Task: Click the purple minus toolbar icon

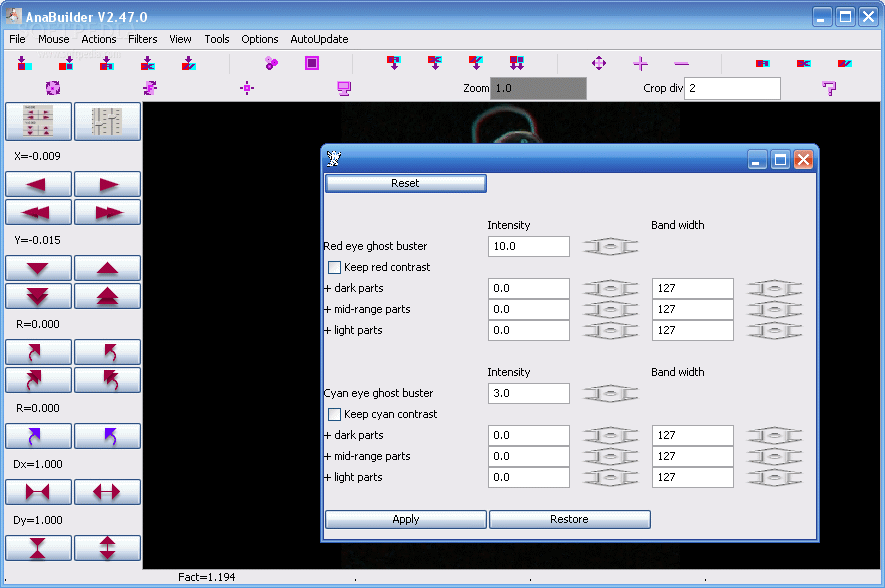Action: [x=681, y=64]
